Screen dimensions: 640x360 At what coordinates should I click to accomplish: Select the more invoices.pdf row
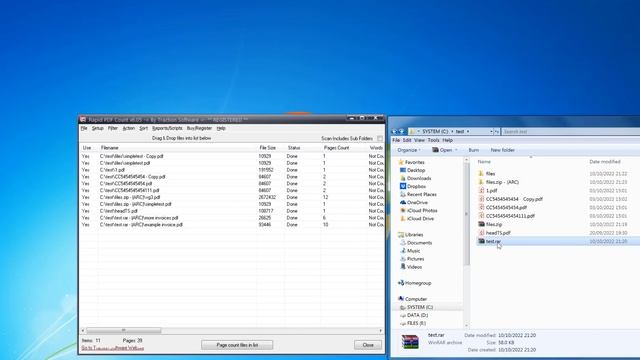(232, 218)
